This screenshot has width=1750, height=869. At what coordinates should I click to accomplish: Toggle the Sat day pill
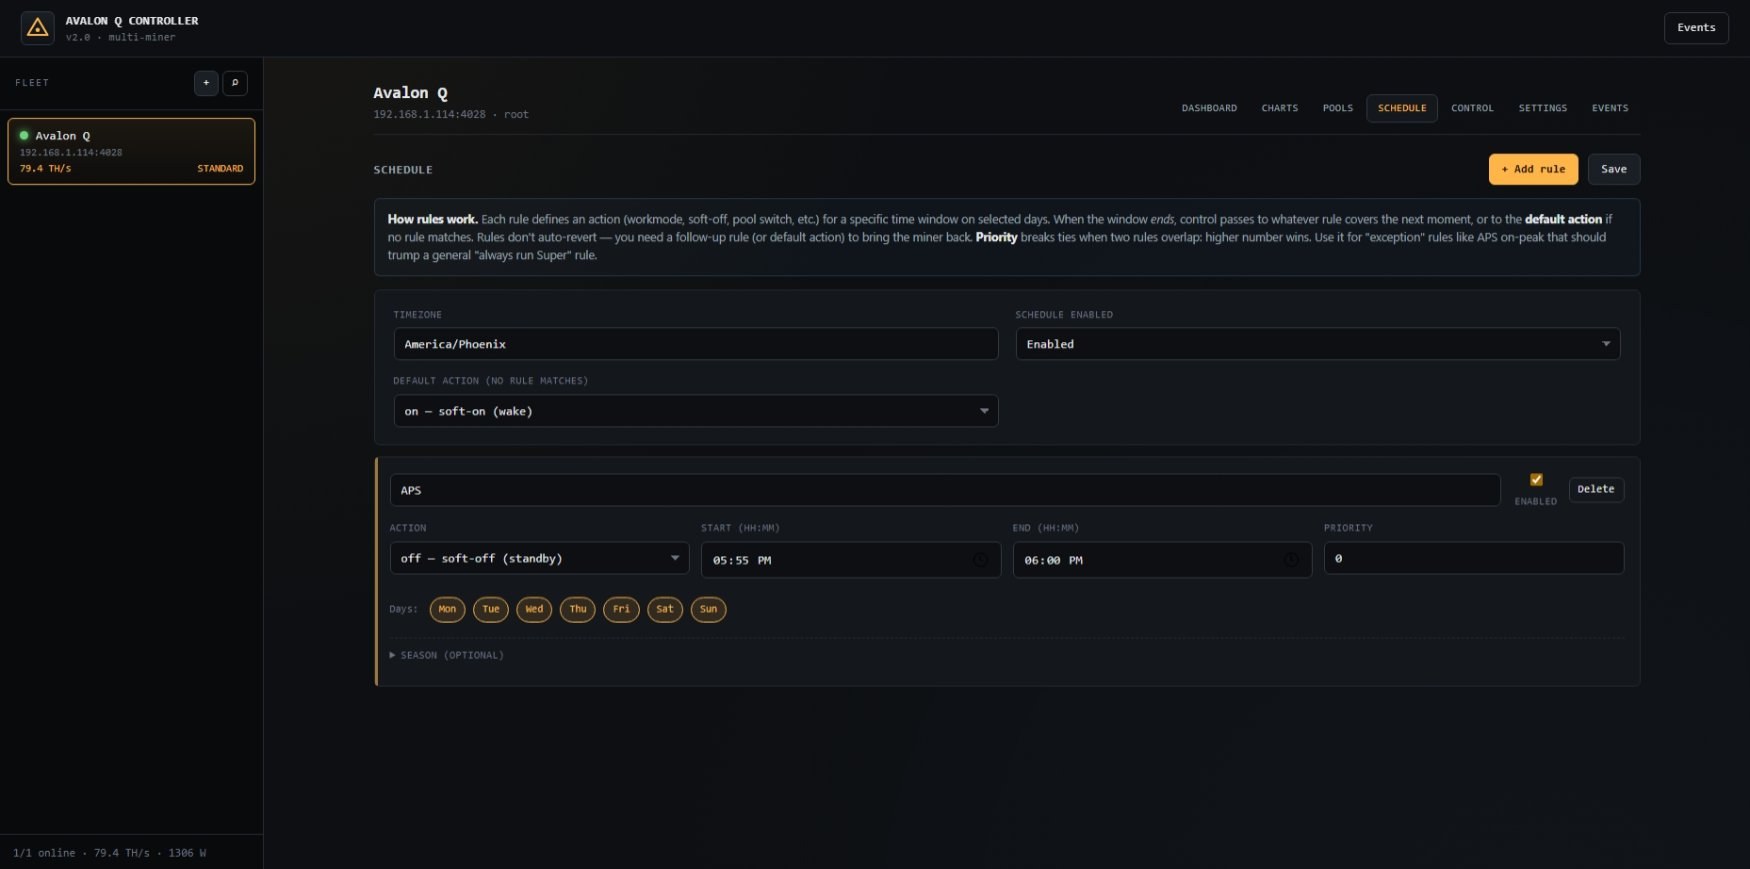[x=665, y=609]
